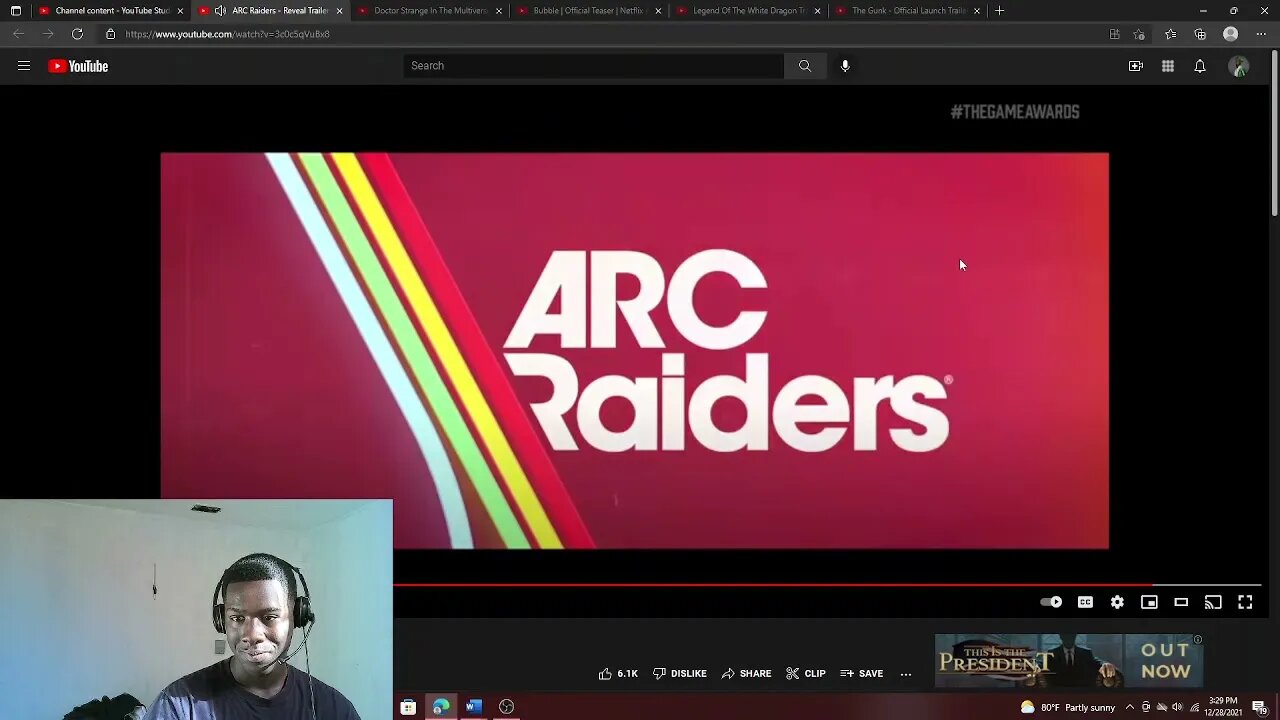Open player settings gear
Viewport: 1280px width, 720px height.
(1117, 602)
